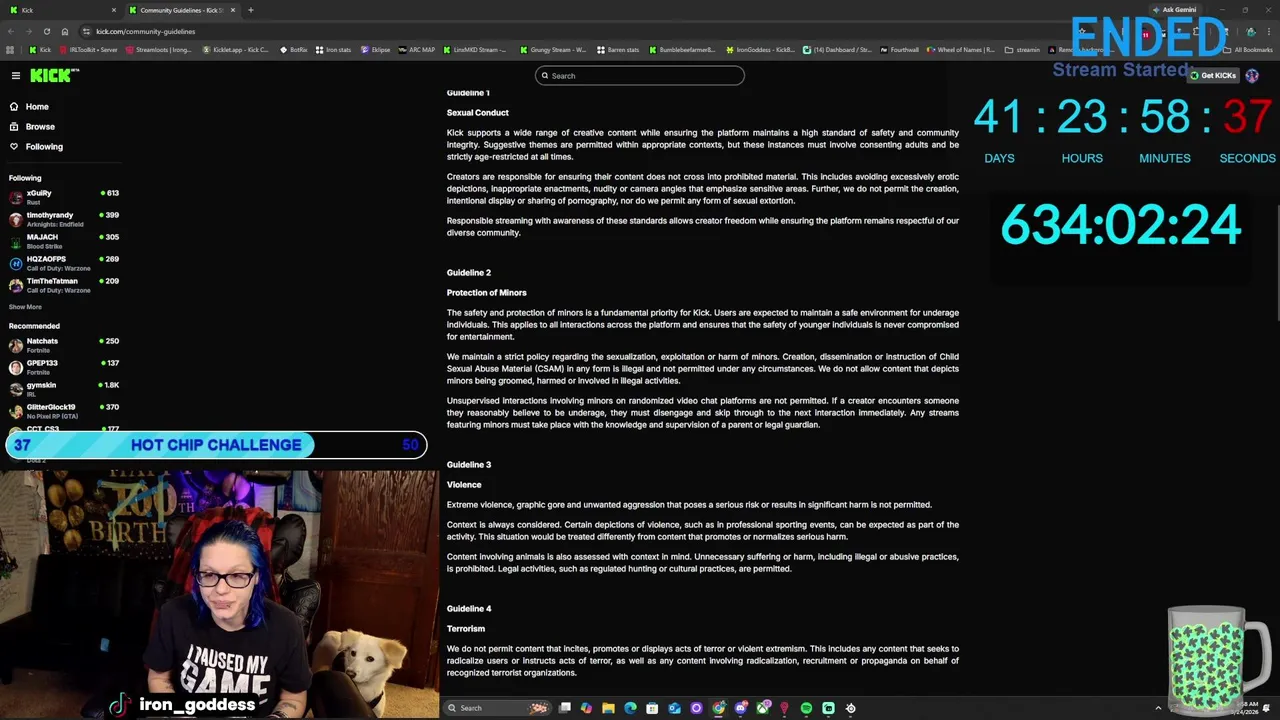Open the Eklipse bookmark
This screenshot has width=1280, height=720.
(376, 50)
